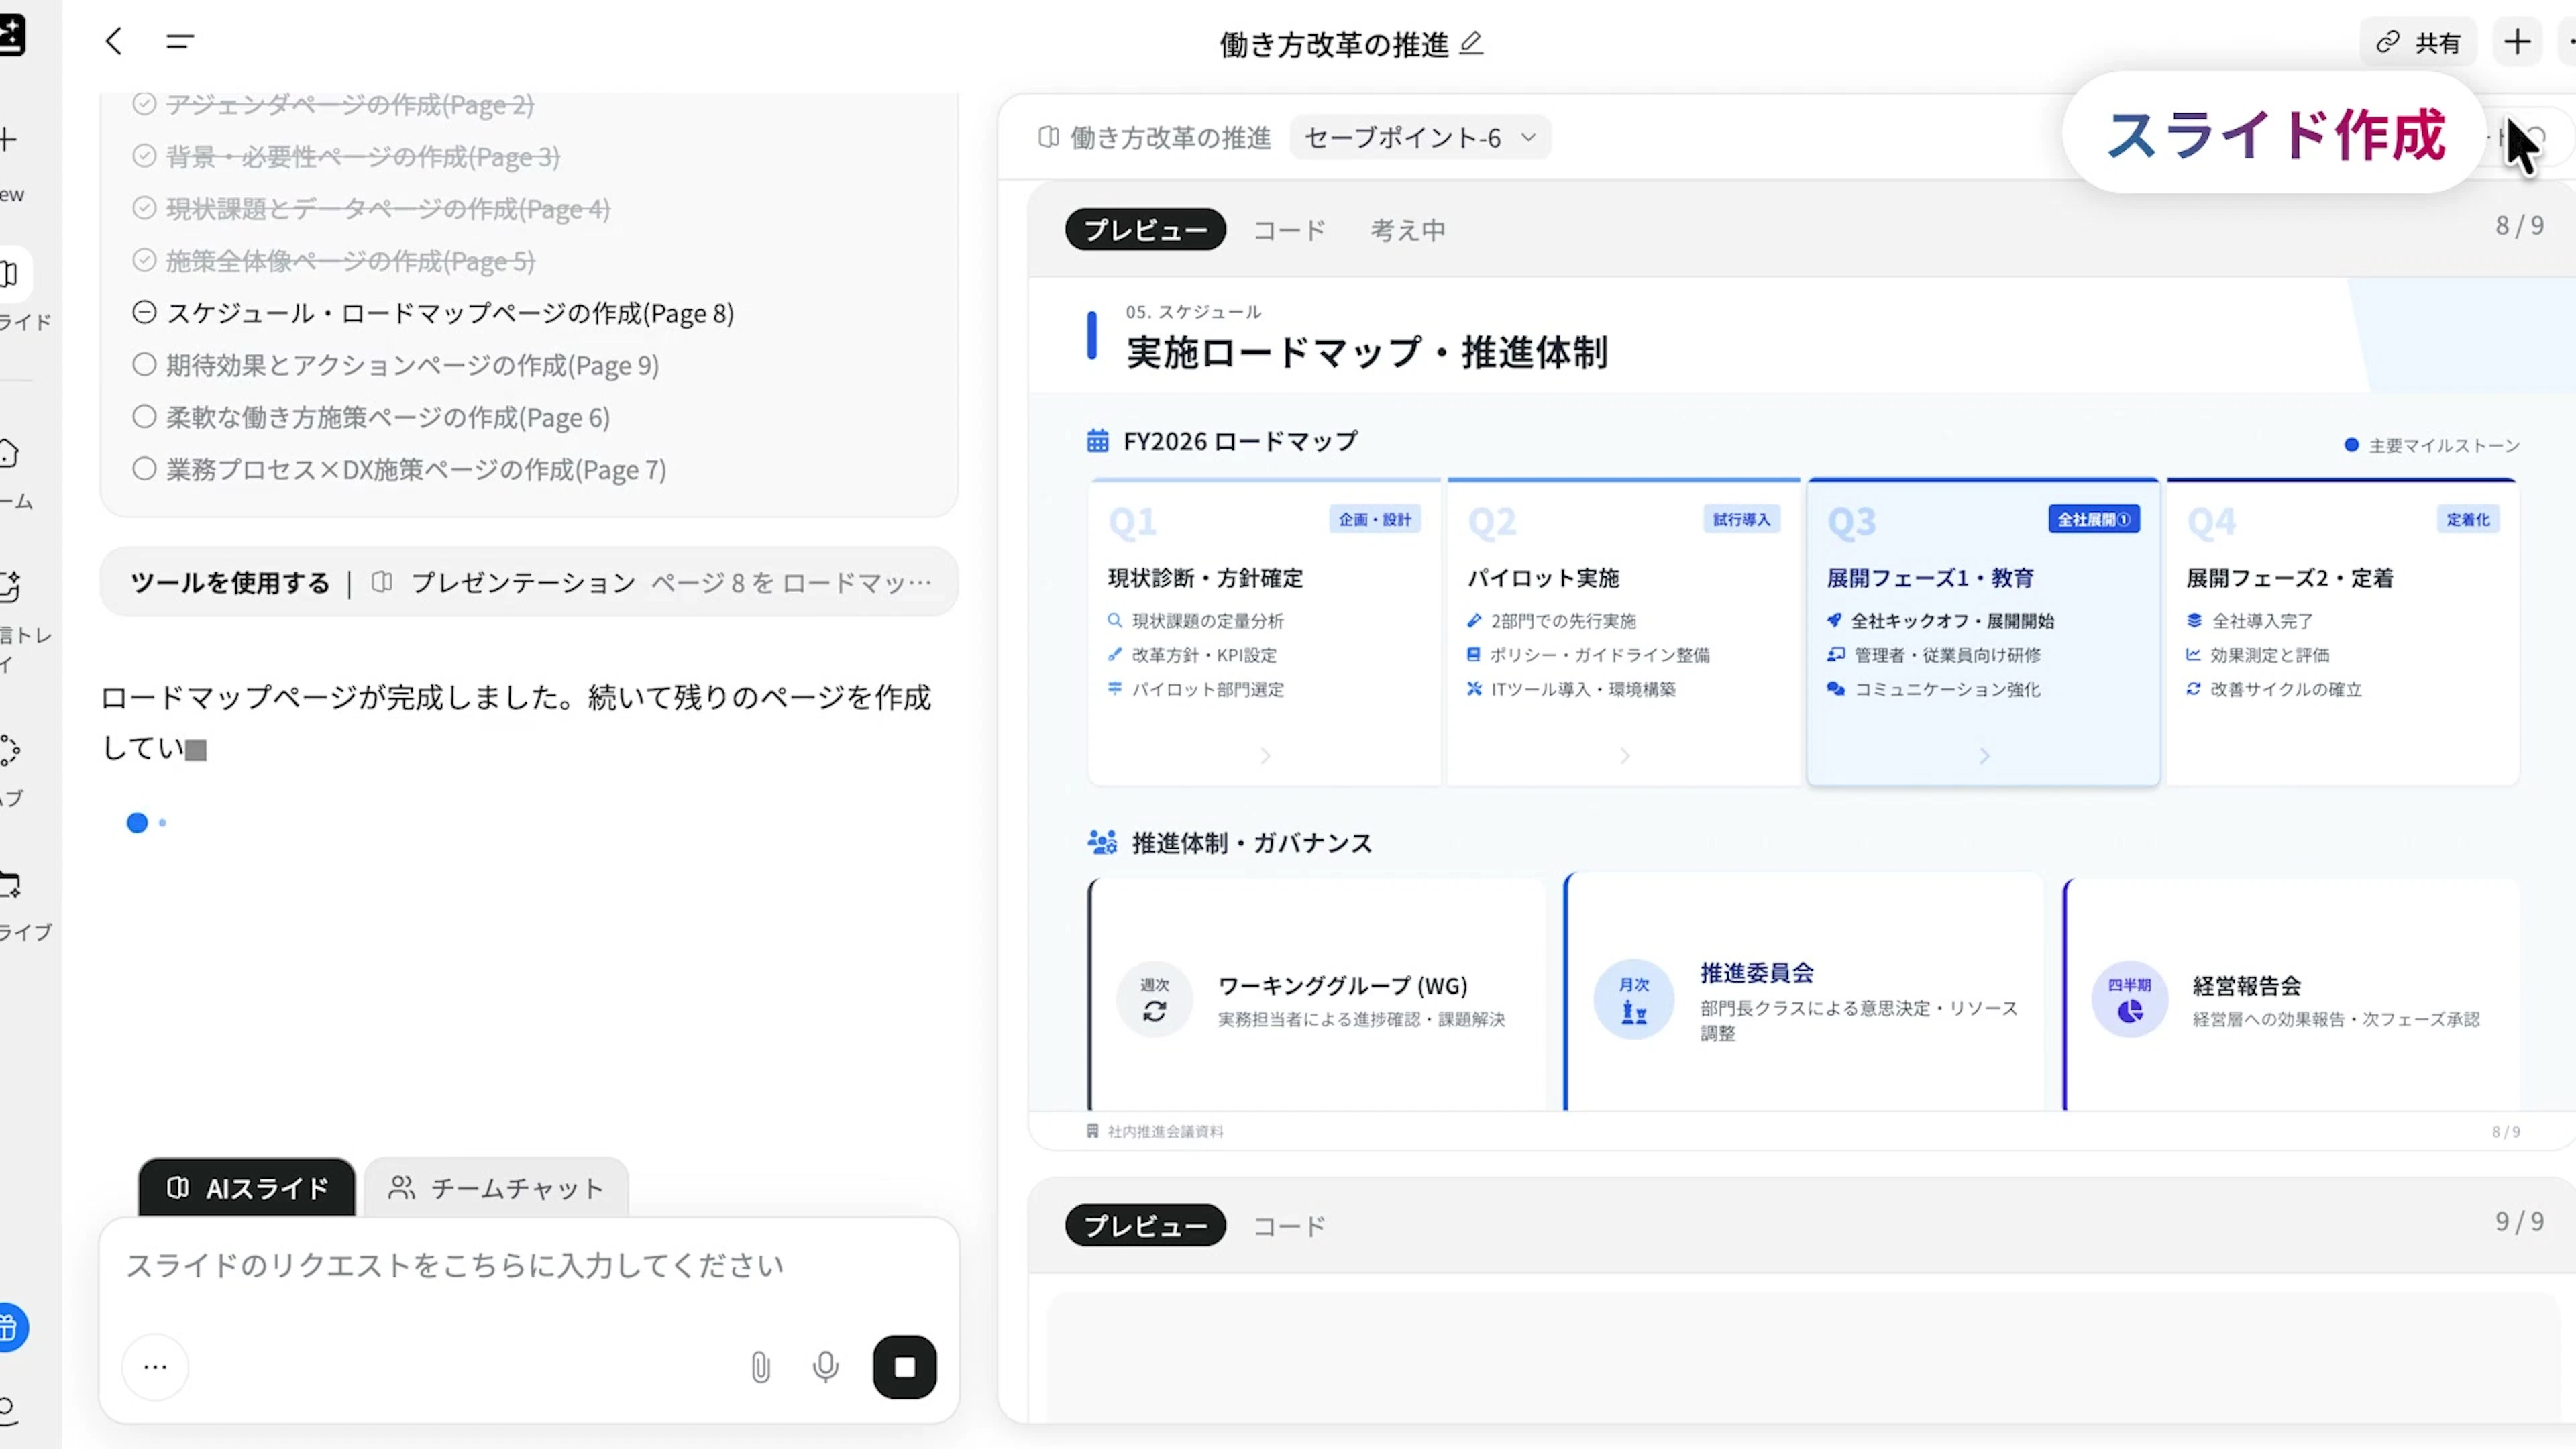Open the three-dots more options button
2576x1449 pixels.
[x=155, y=1366]
